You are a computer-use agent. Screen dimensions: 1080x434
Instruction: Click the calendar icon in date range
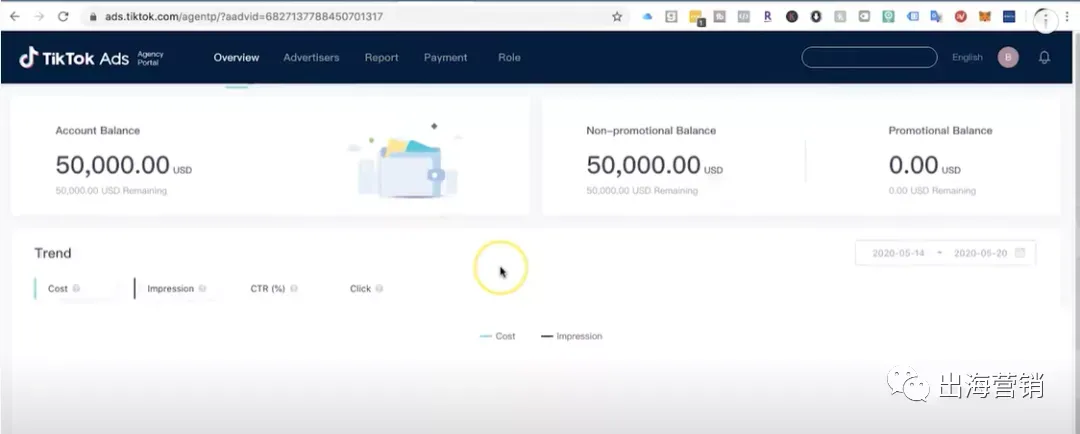1020,253
